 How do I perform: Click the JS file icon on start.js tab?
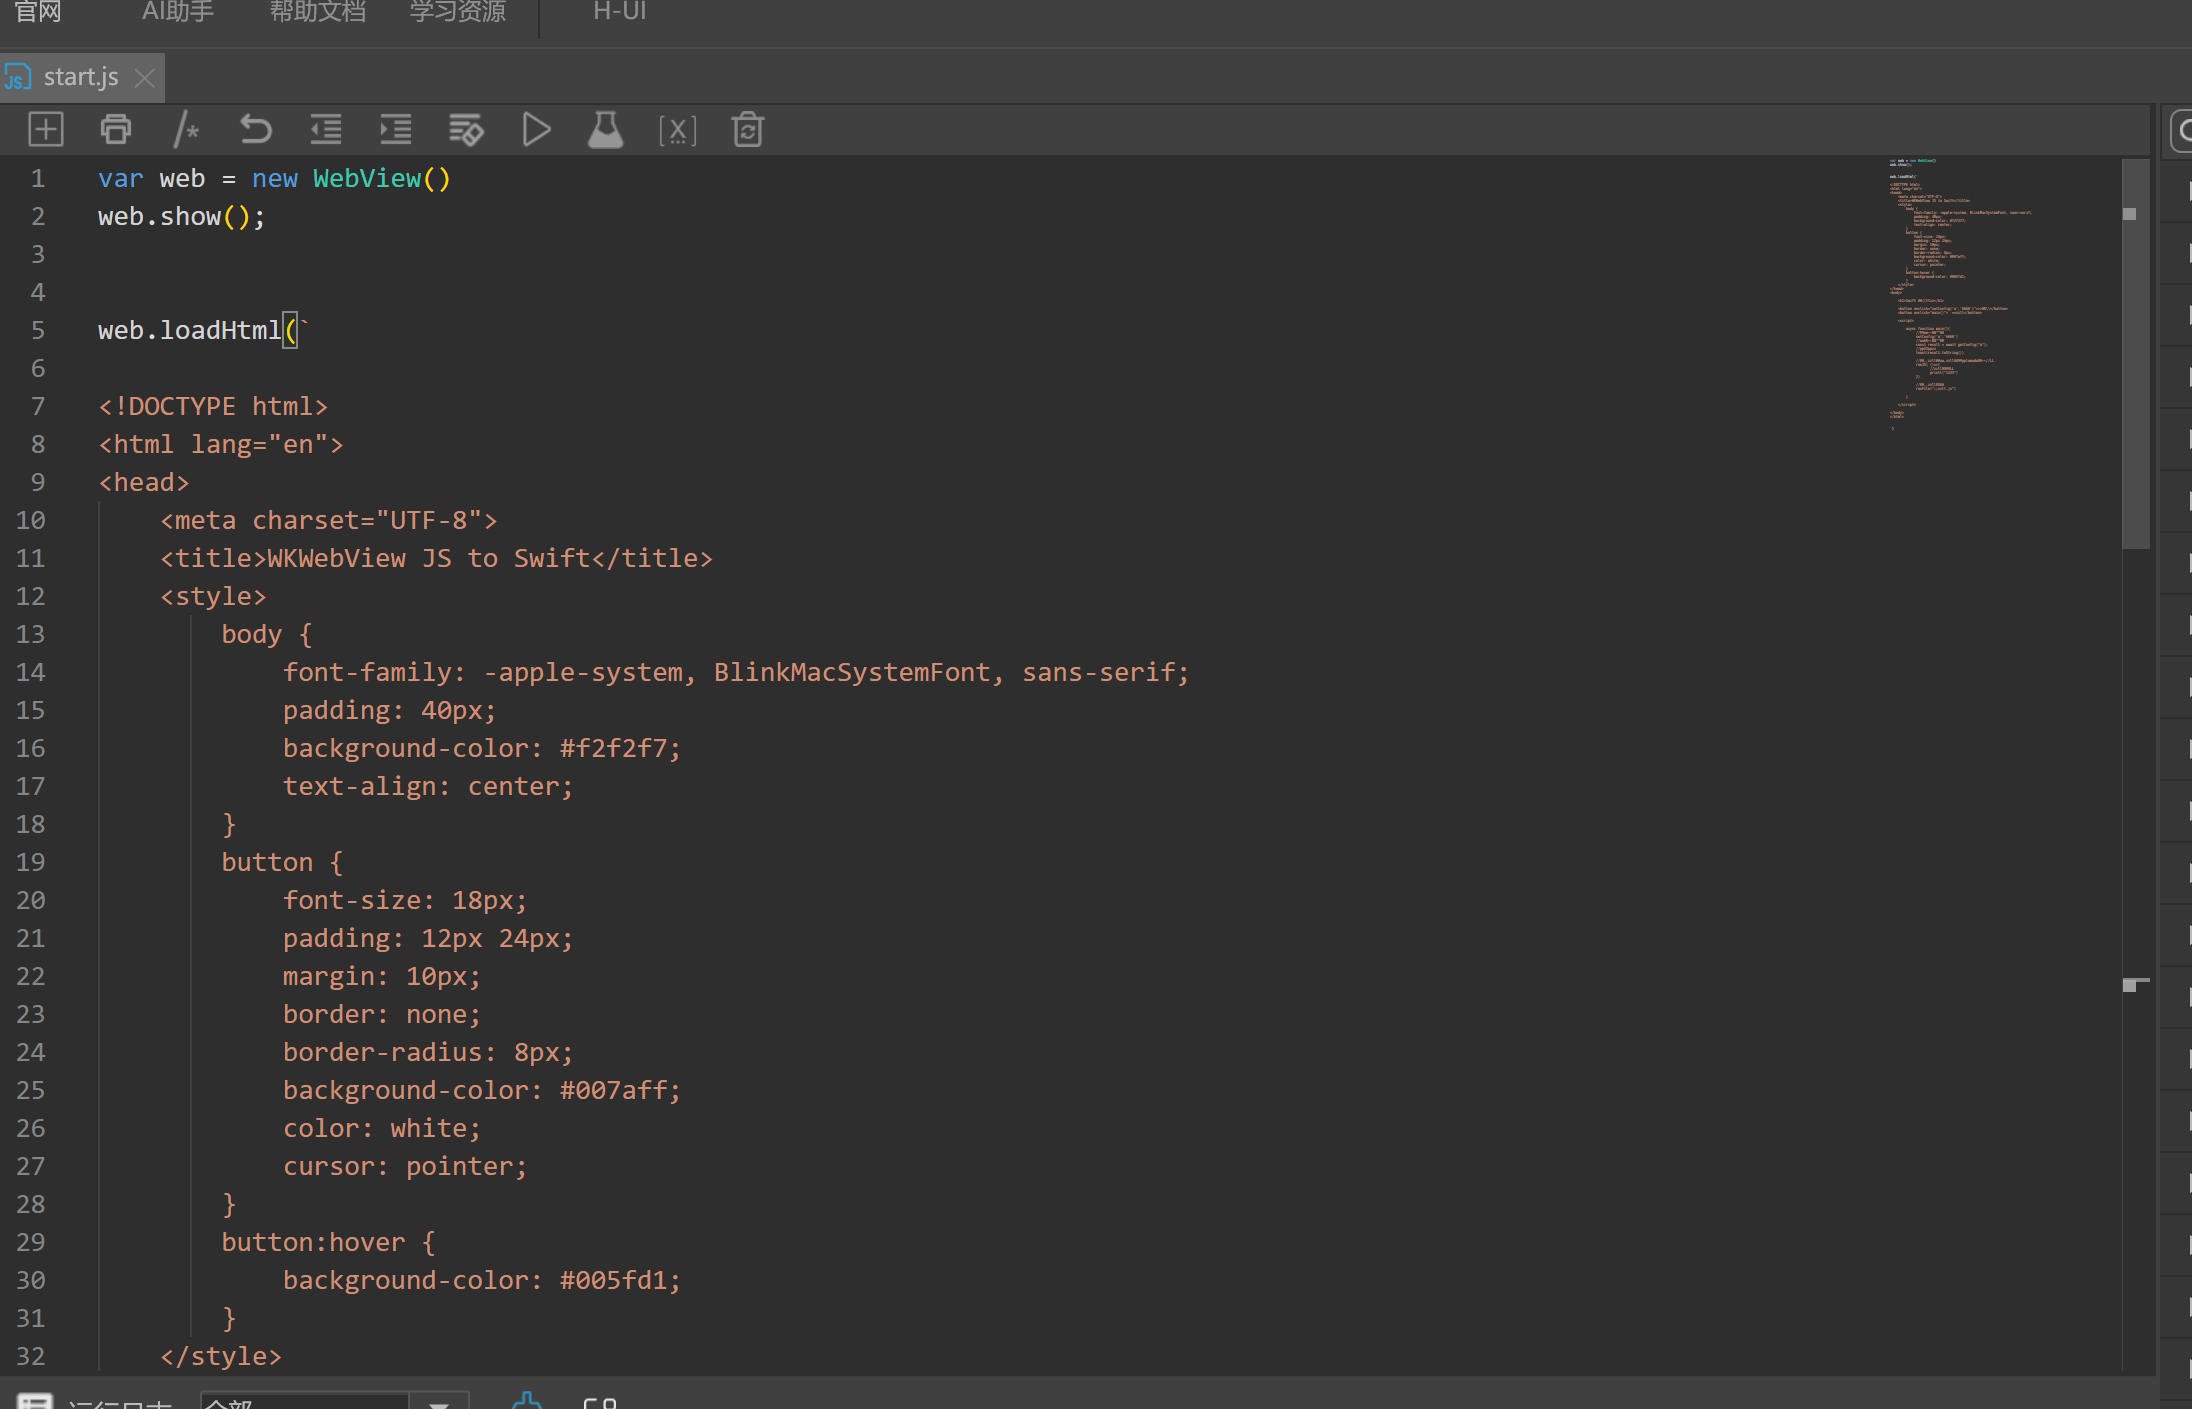click(18, 77)
